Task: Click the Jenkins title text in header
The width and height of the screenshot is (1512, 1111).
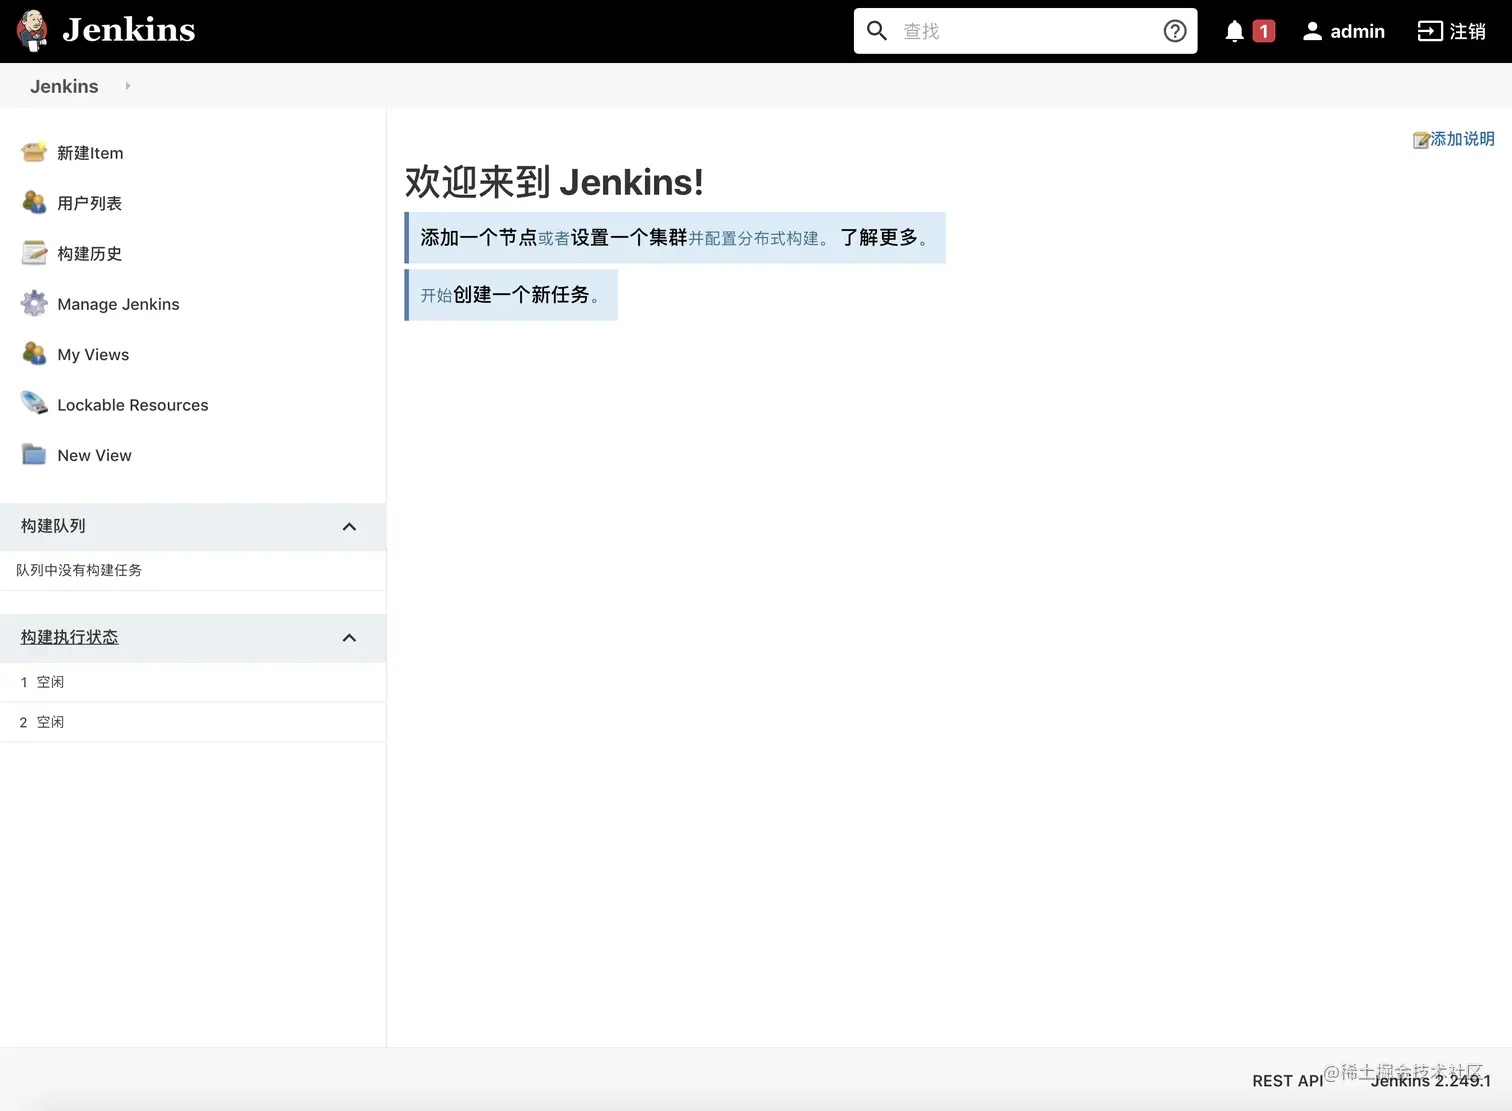Action: [129, 30]
